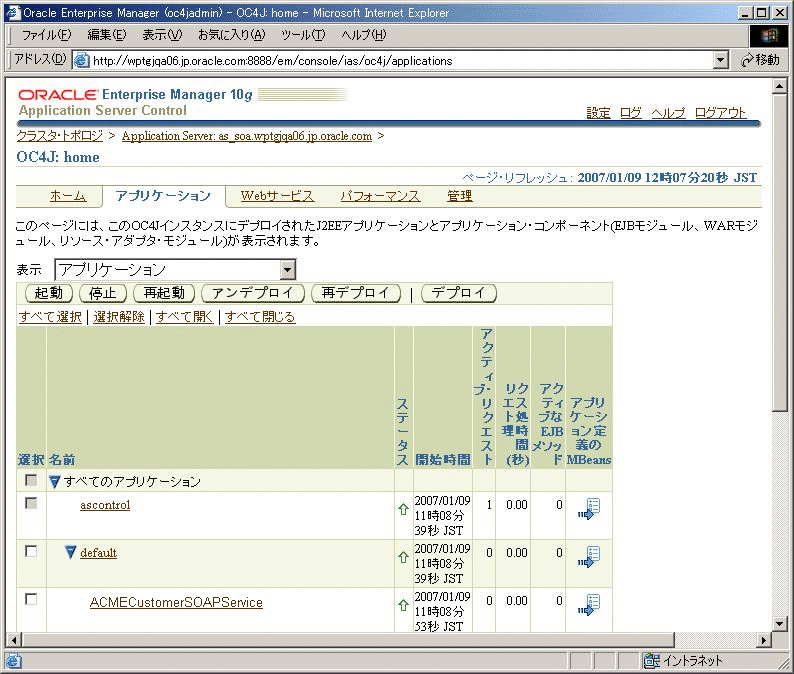Click the 名前 column header

point(62,460)
